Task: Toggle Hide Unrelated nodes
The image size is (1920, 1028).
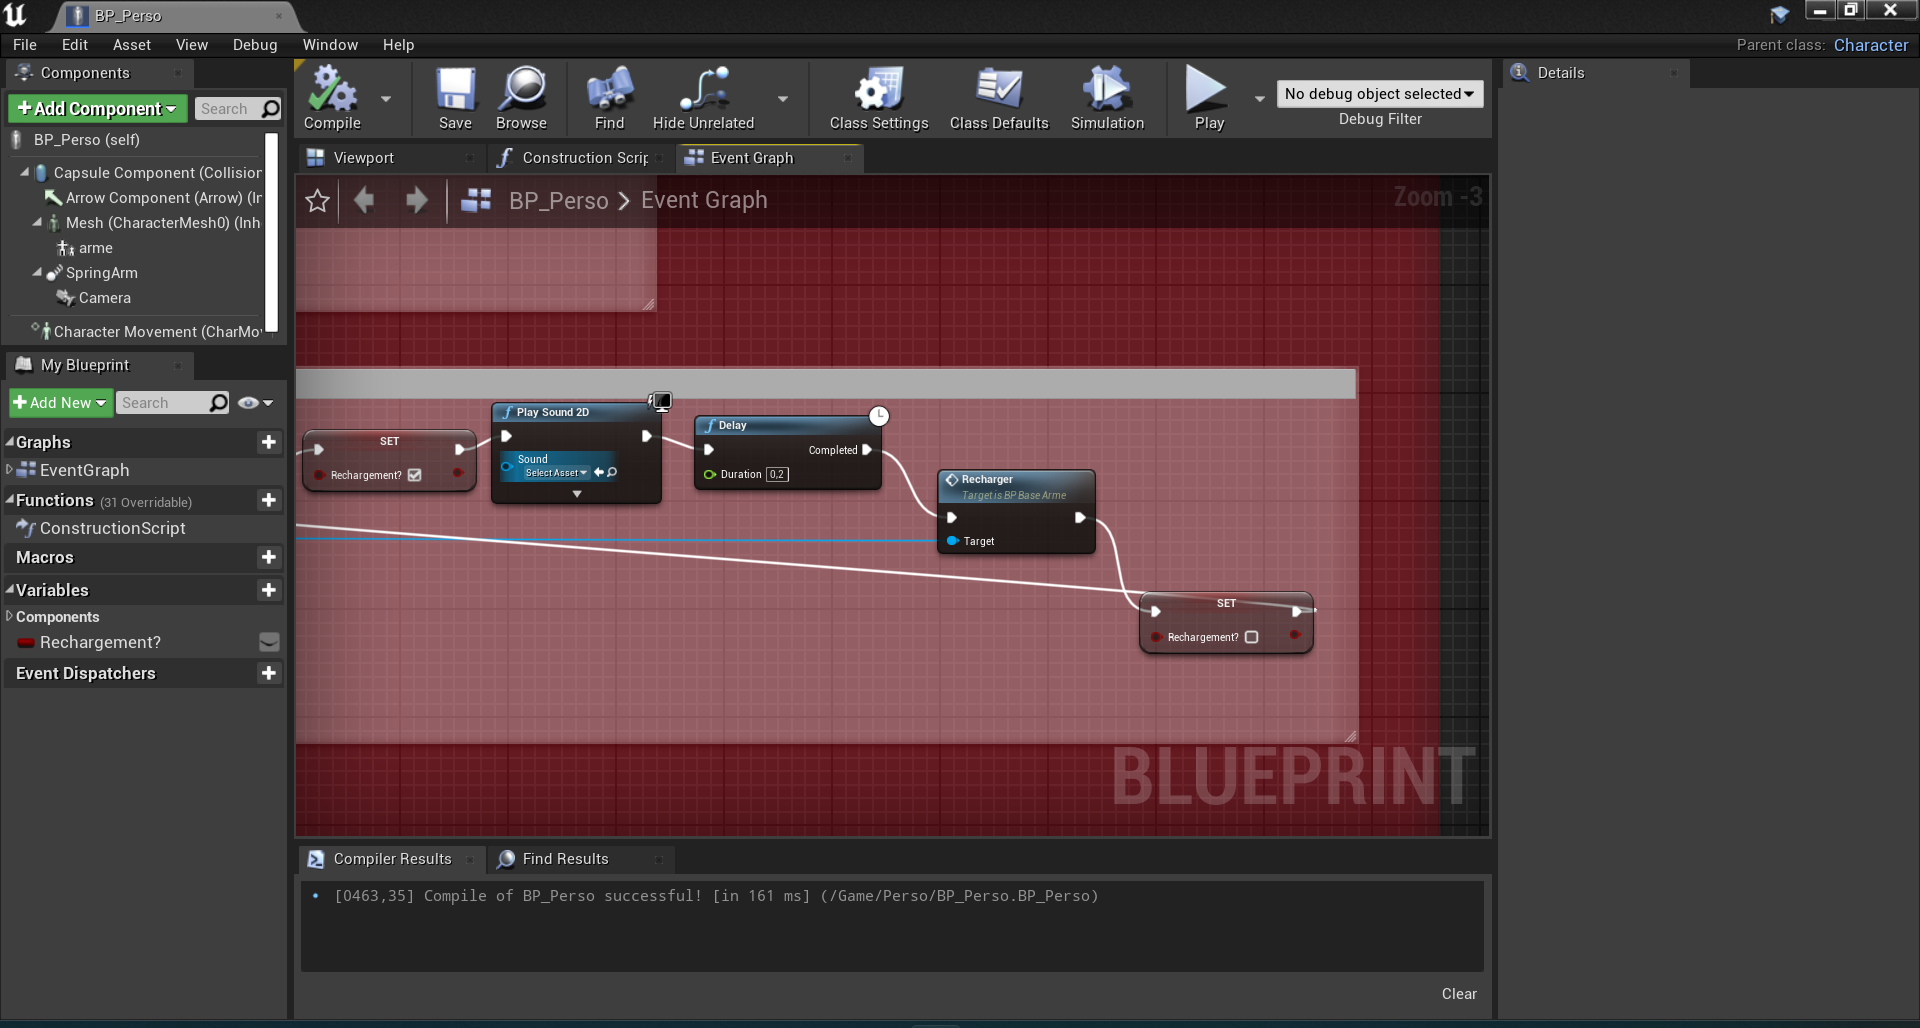Action: (703, 98)
